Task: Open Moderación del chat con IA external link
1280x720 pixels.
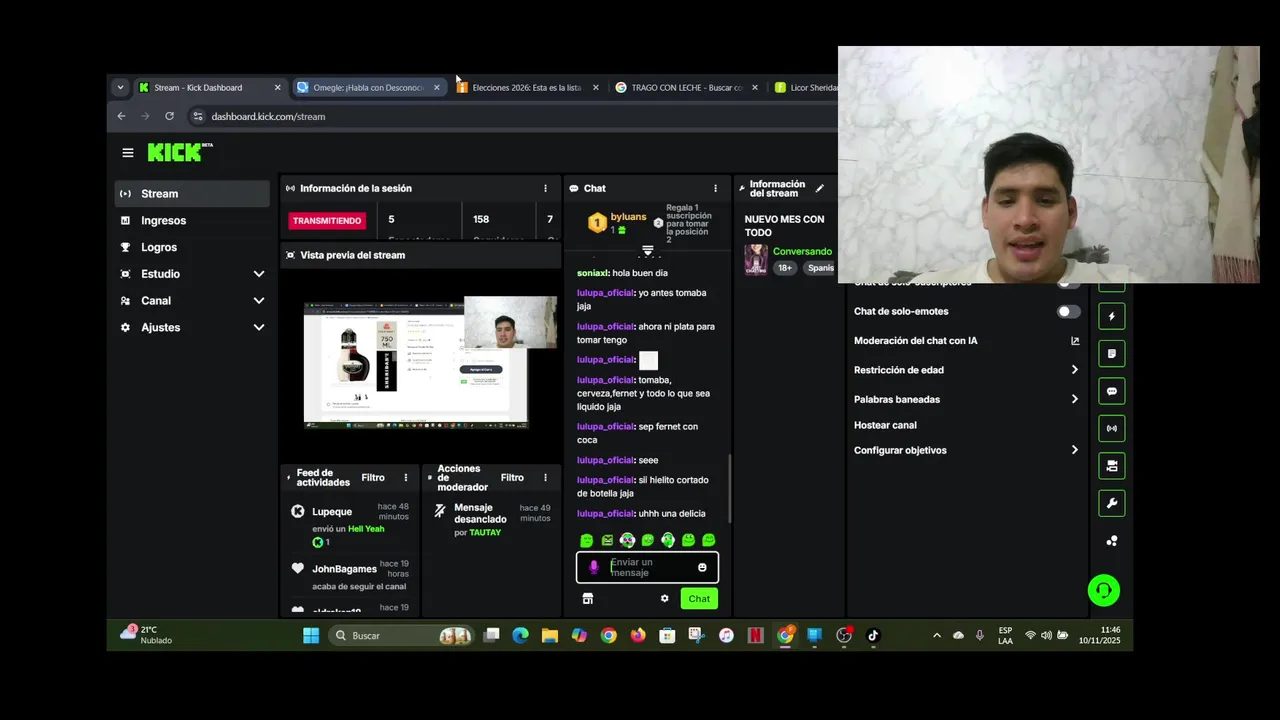Action: coord(1075,340)
